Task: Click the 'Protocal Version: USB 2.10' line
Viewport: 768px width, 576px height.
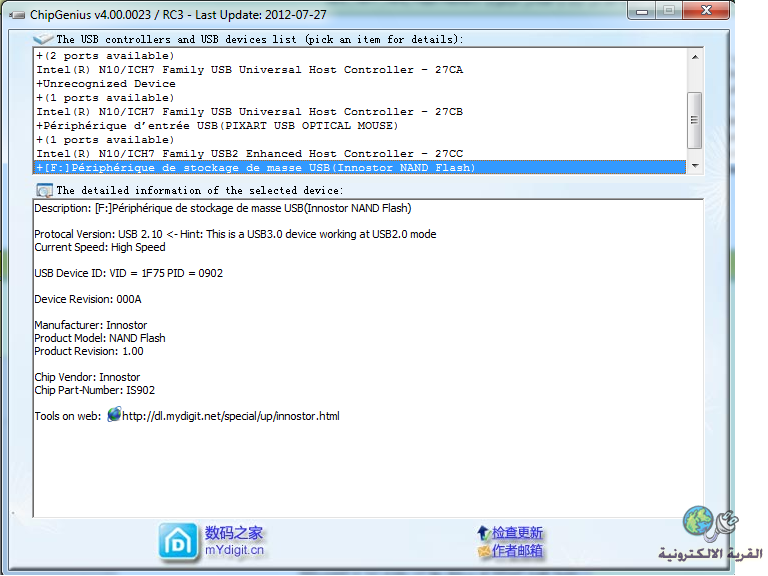Action: click(x=235, y=234)
